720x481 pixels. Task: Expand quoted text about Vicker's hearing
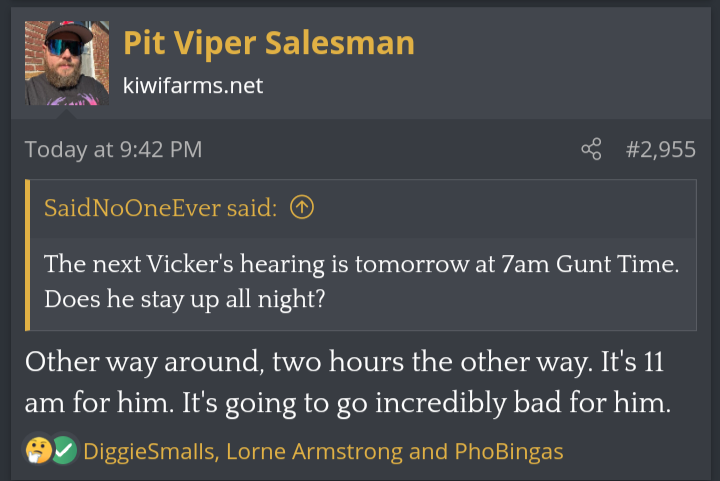point(363,281)
